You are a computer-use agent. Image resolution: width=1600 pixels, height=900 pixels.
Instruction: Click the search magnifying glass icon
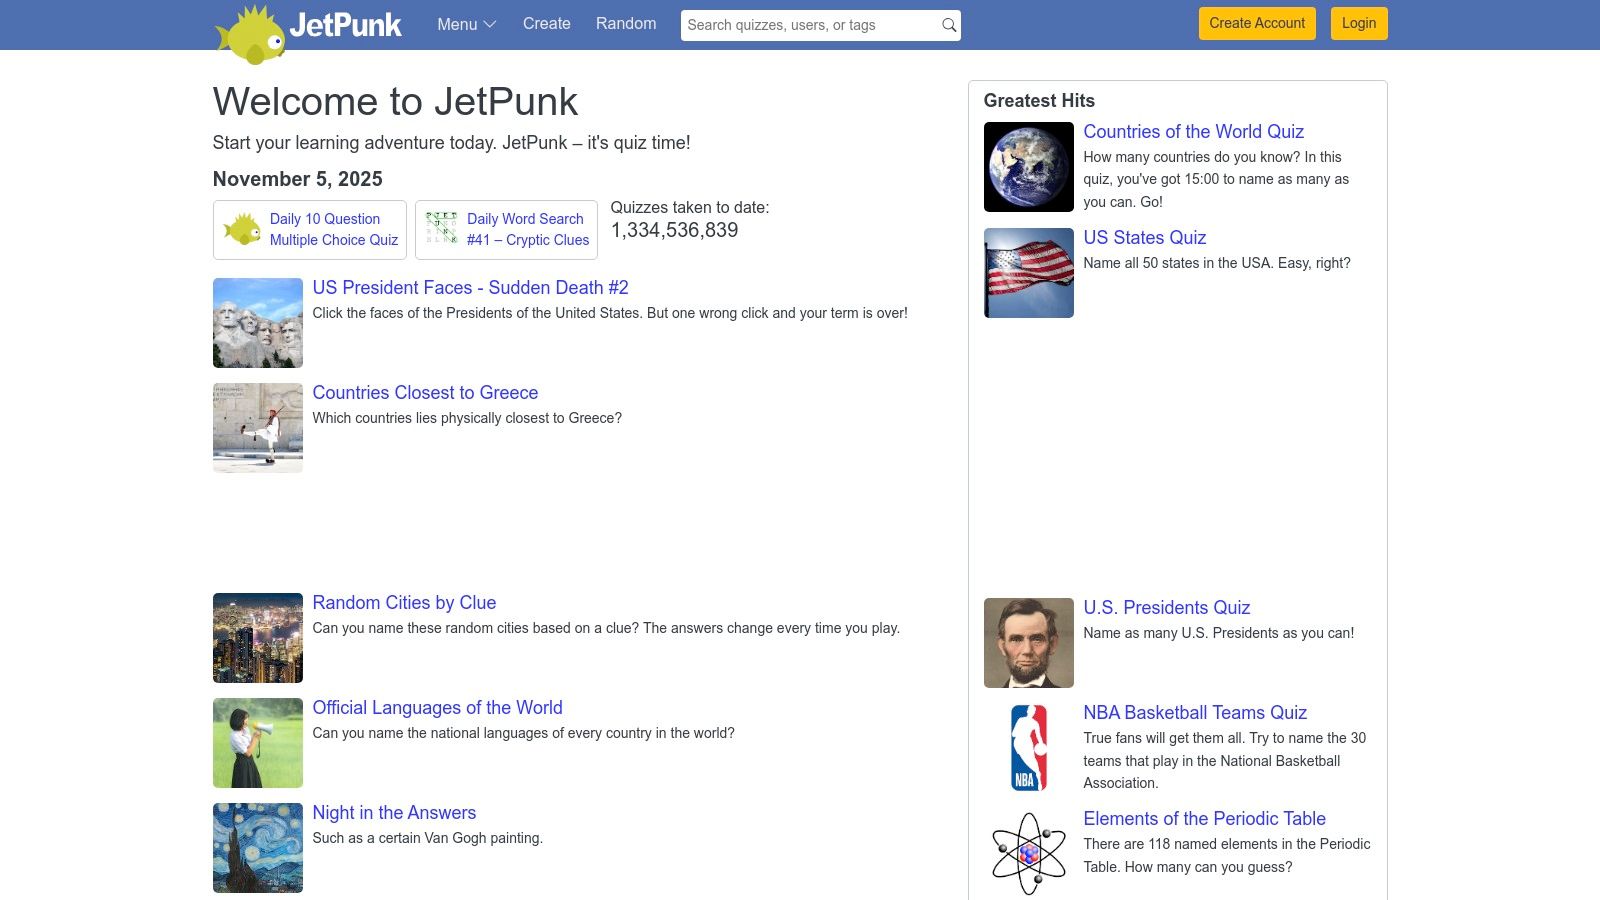947,24
